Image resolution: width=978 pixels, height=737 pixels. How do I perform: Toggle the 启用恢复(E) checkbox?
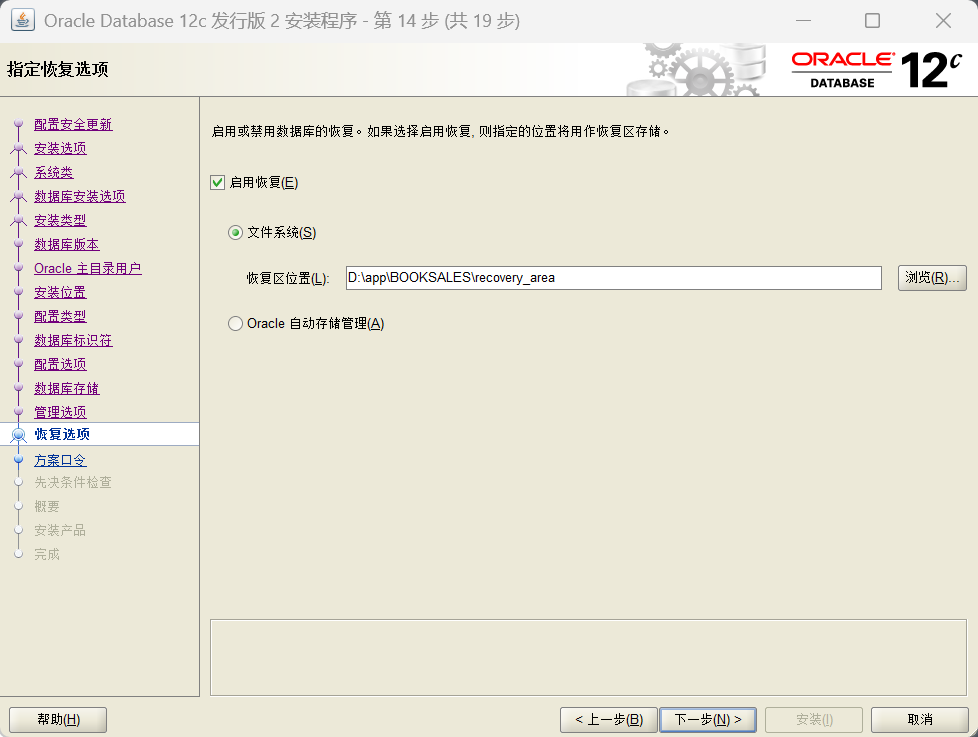217,183
